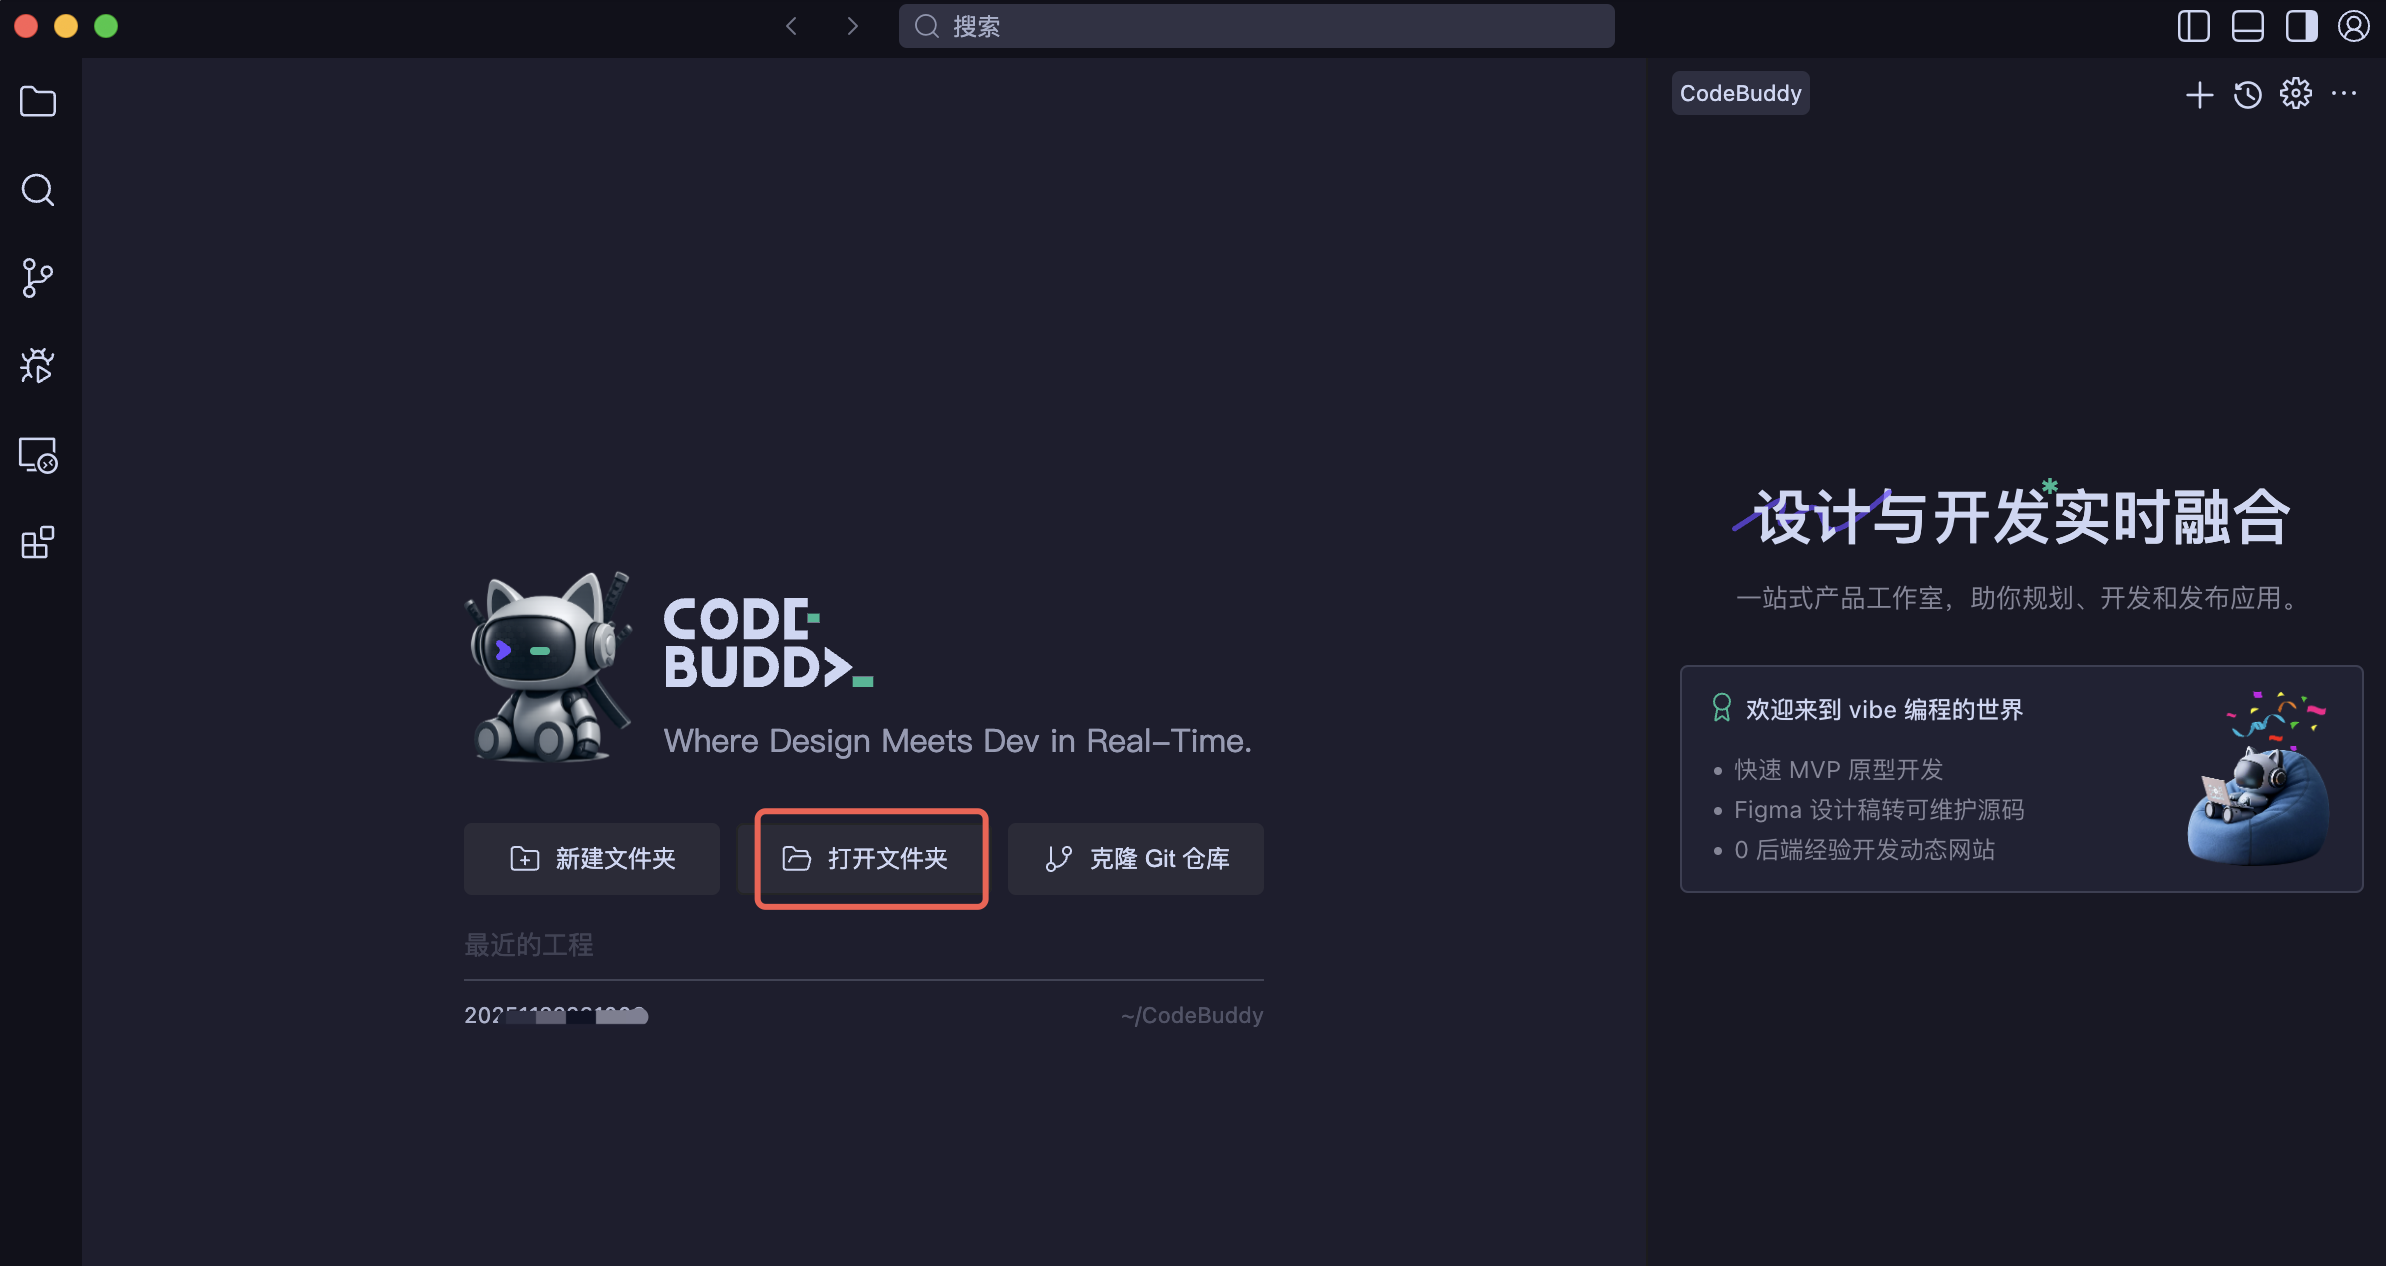Image resolution: width=2386 pixels, height=1266 pixels.
Task: Open the Search panel in activity bar
Action: coord(38,190)
